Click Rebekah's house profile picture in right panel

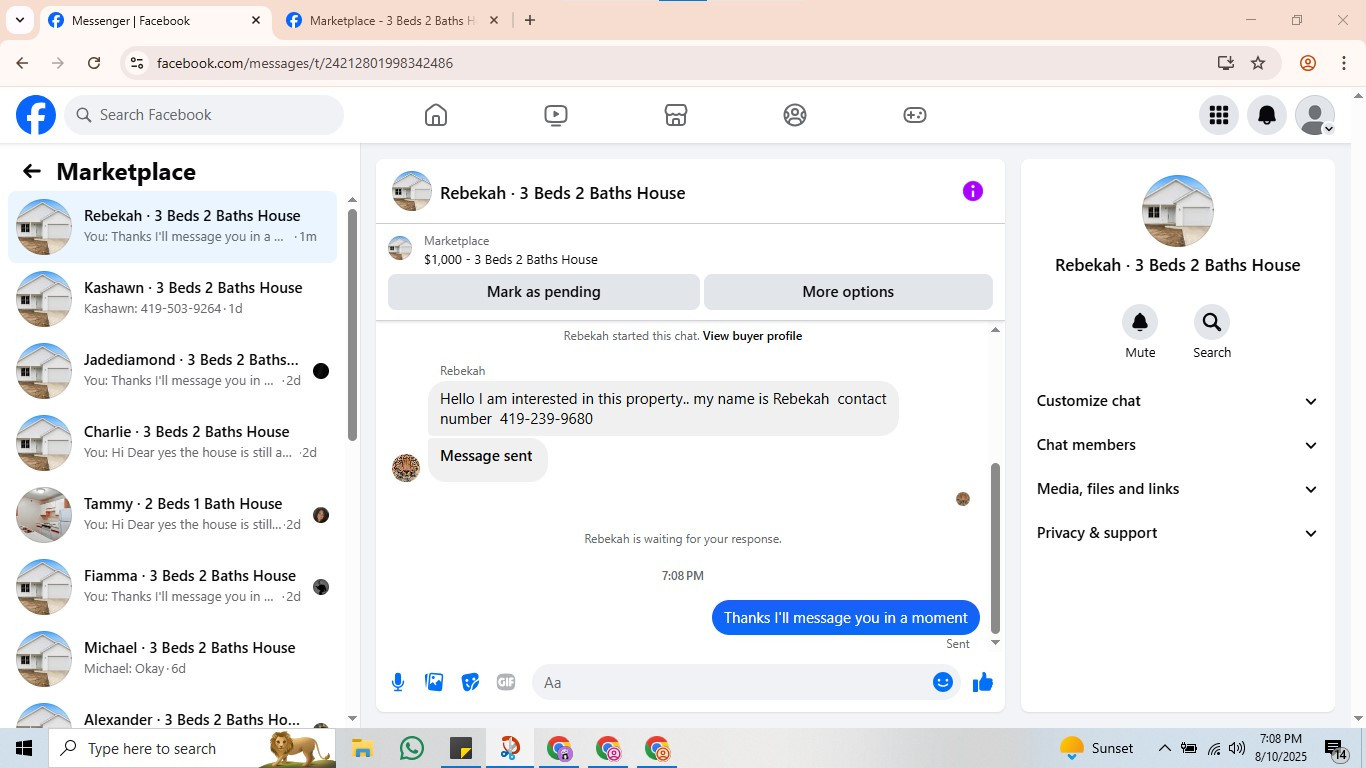pyautogui.click(x=1178, y=211)
